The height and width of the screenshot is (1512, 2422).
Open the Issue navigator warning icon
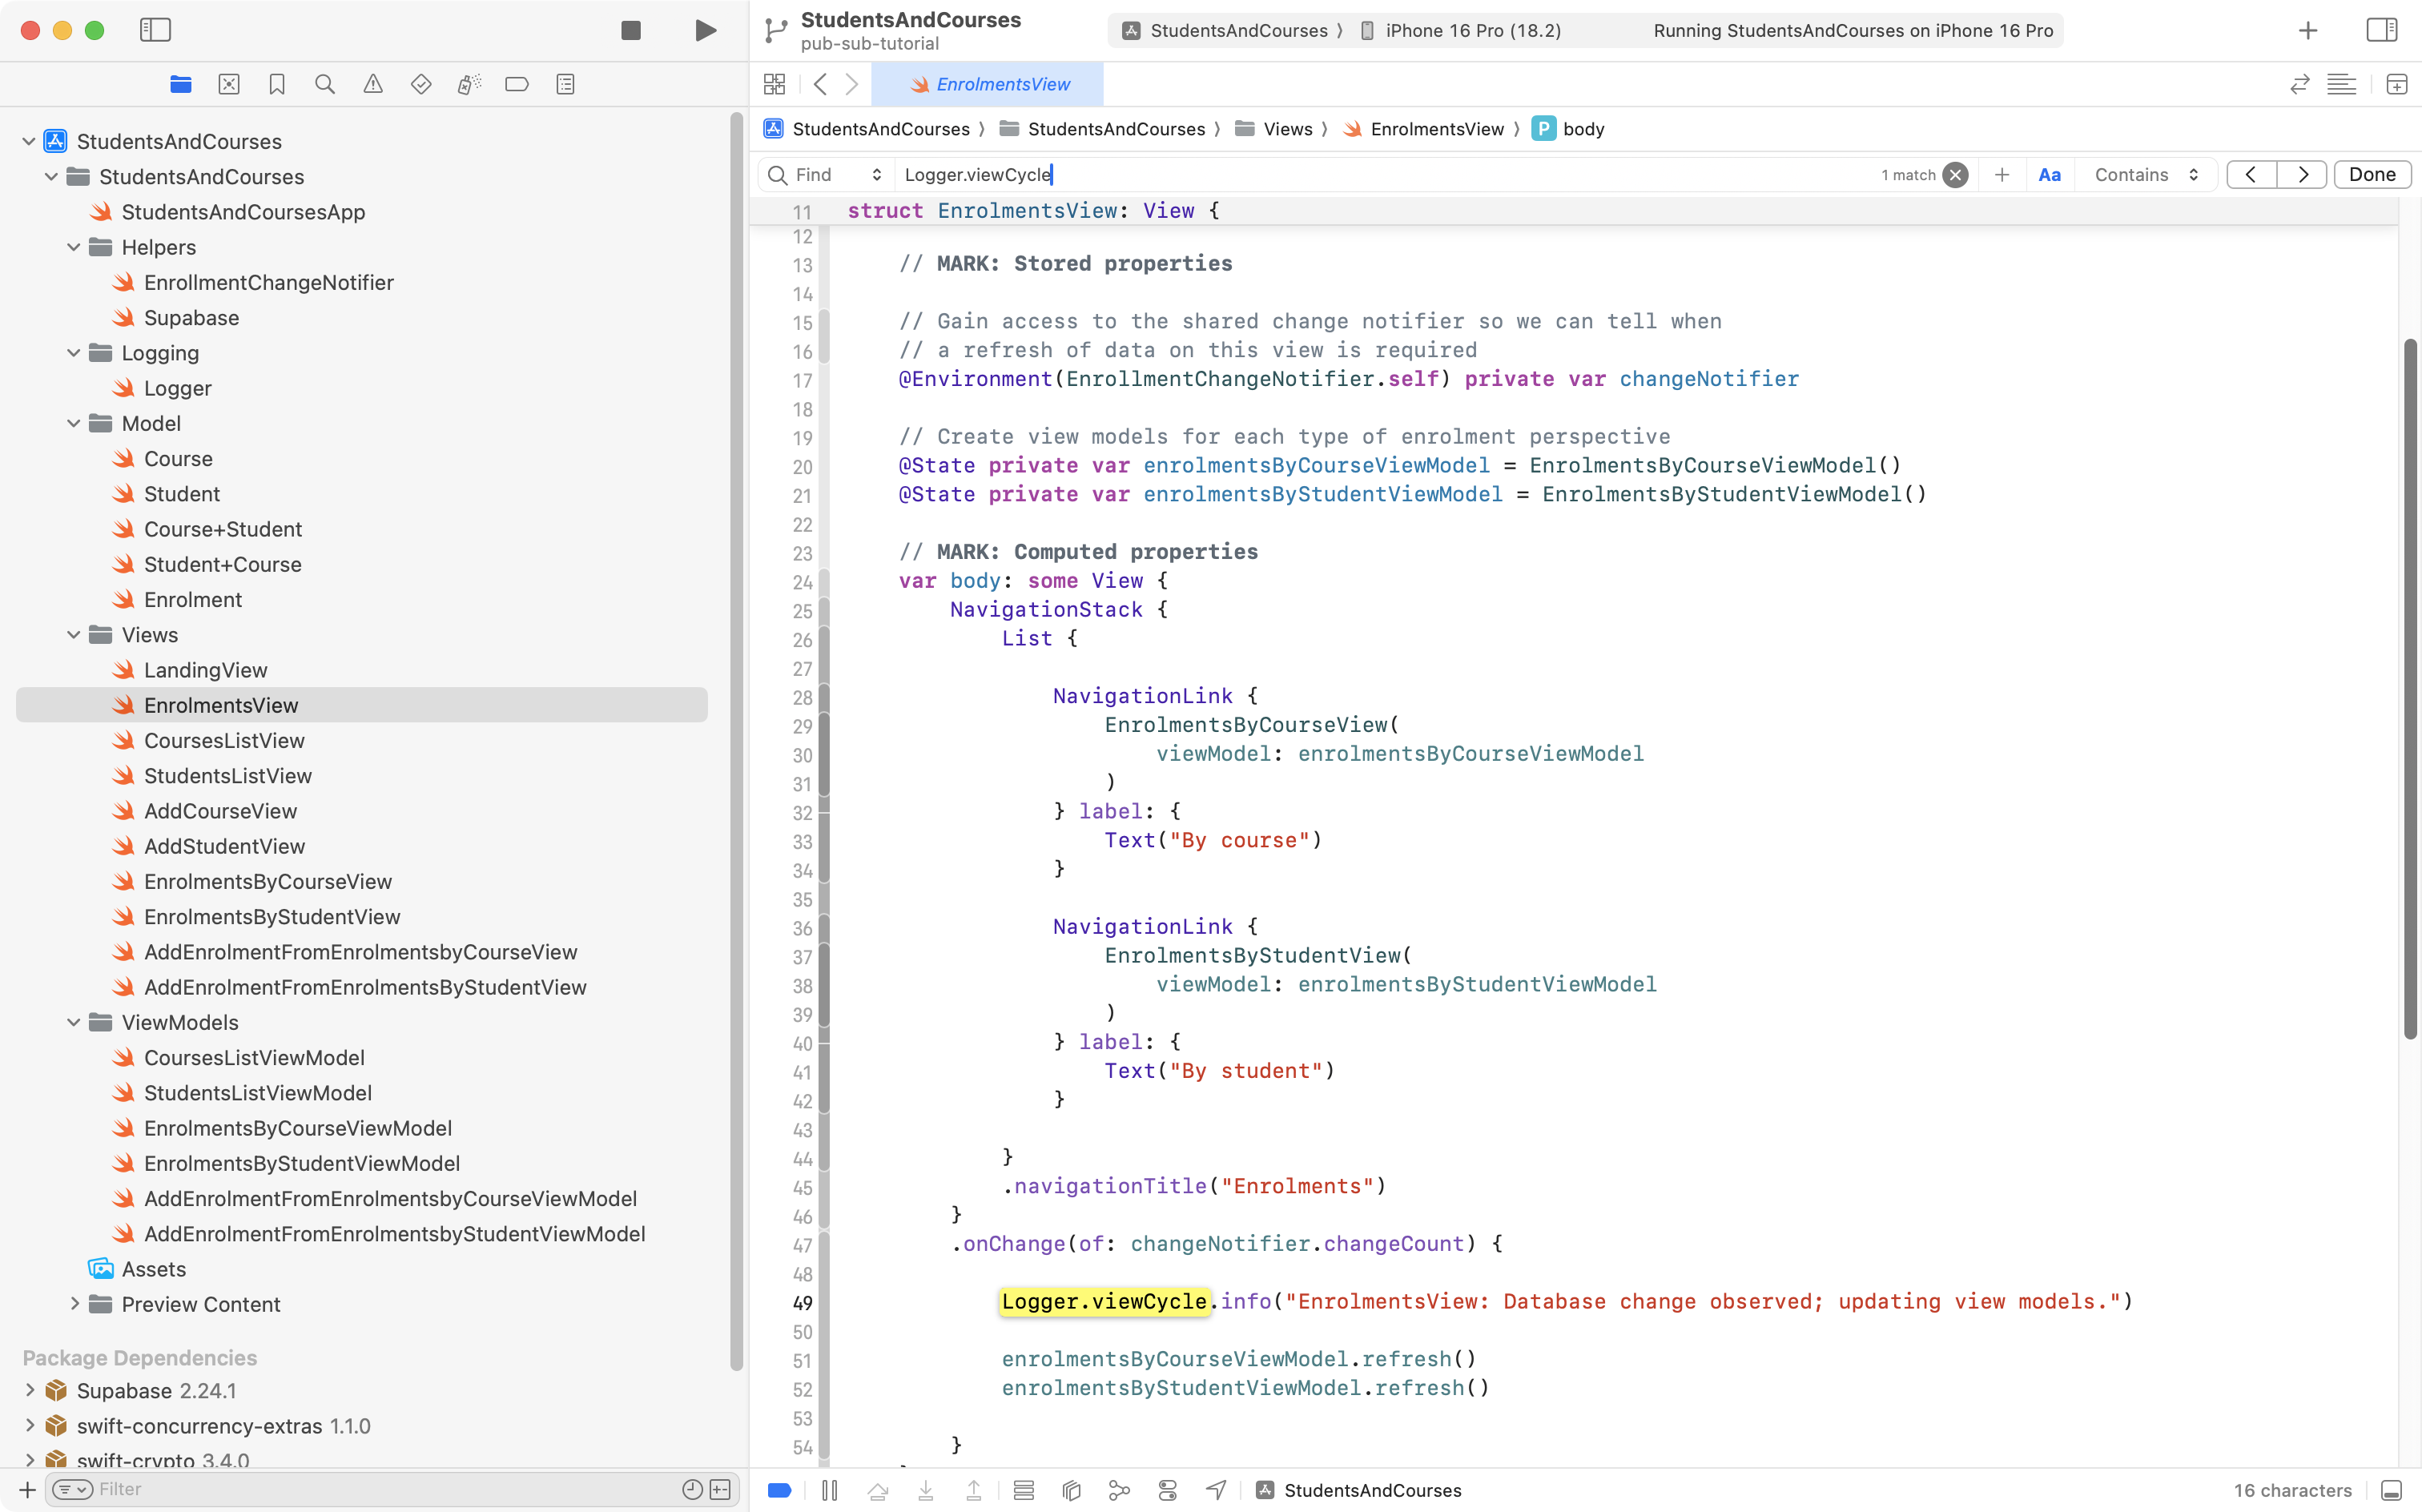373,84
